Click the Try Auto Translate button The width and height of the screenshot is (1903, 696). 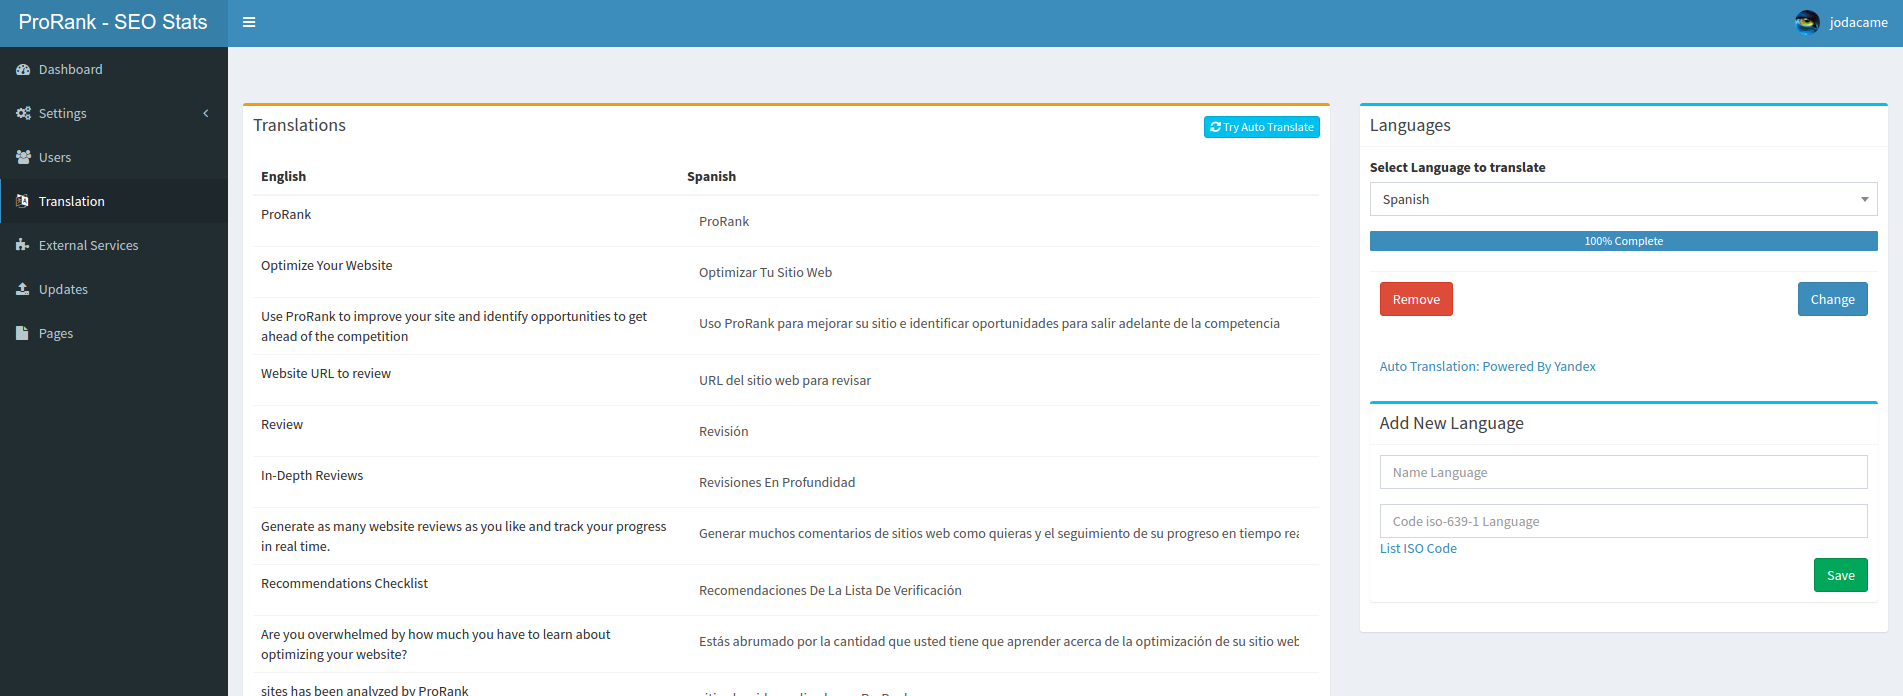click(1261, 127)
